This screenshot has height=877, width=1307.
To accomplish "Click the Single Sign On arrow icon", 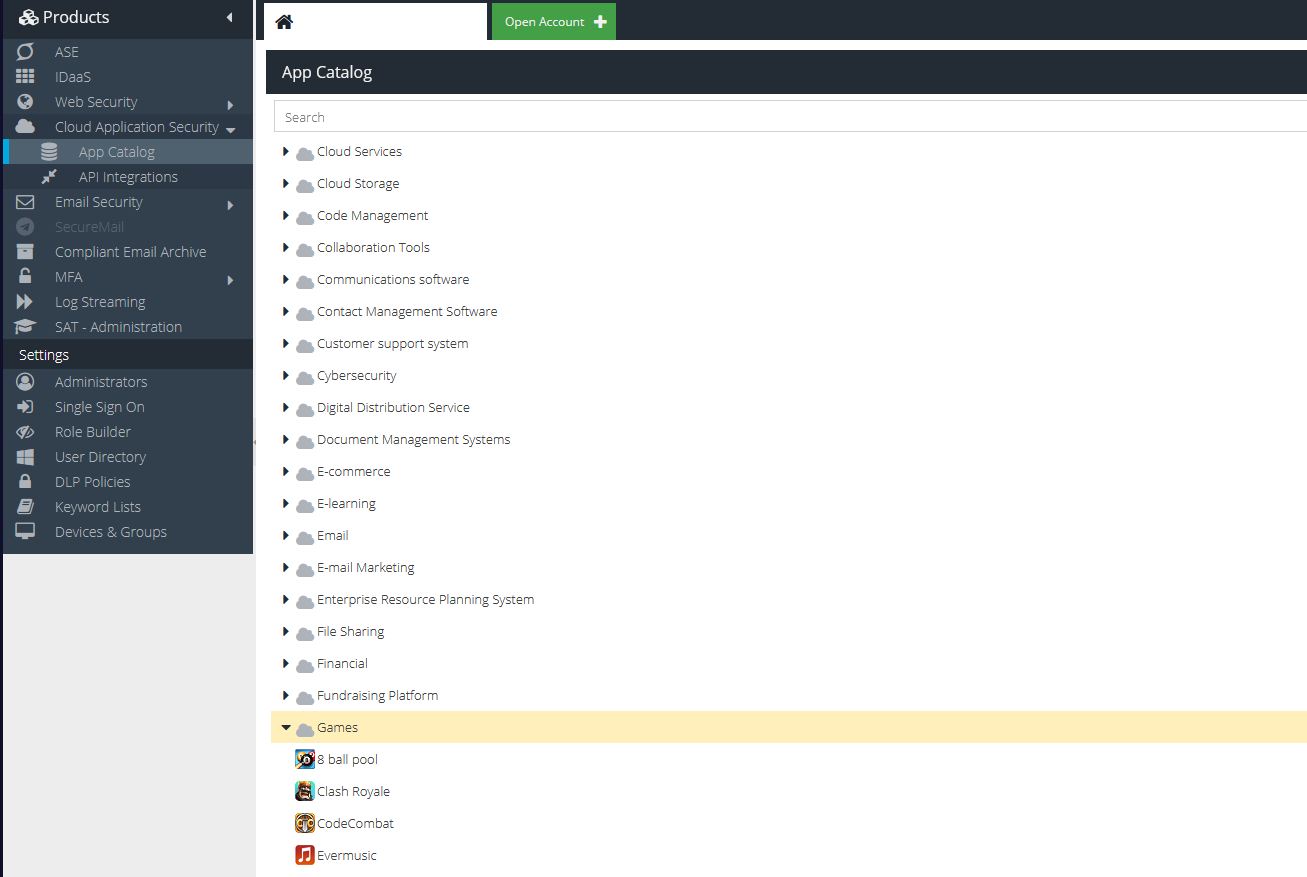I will (x=25, y=407).
